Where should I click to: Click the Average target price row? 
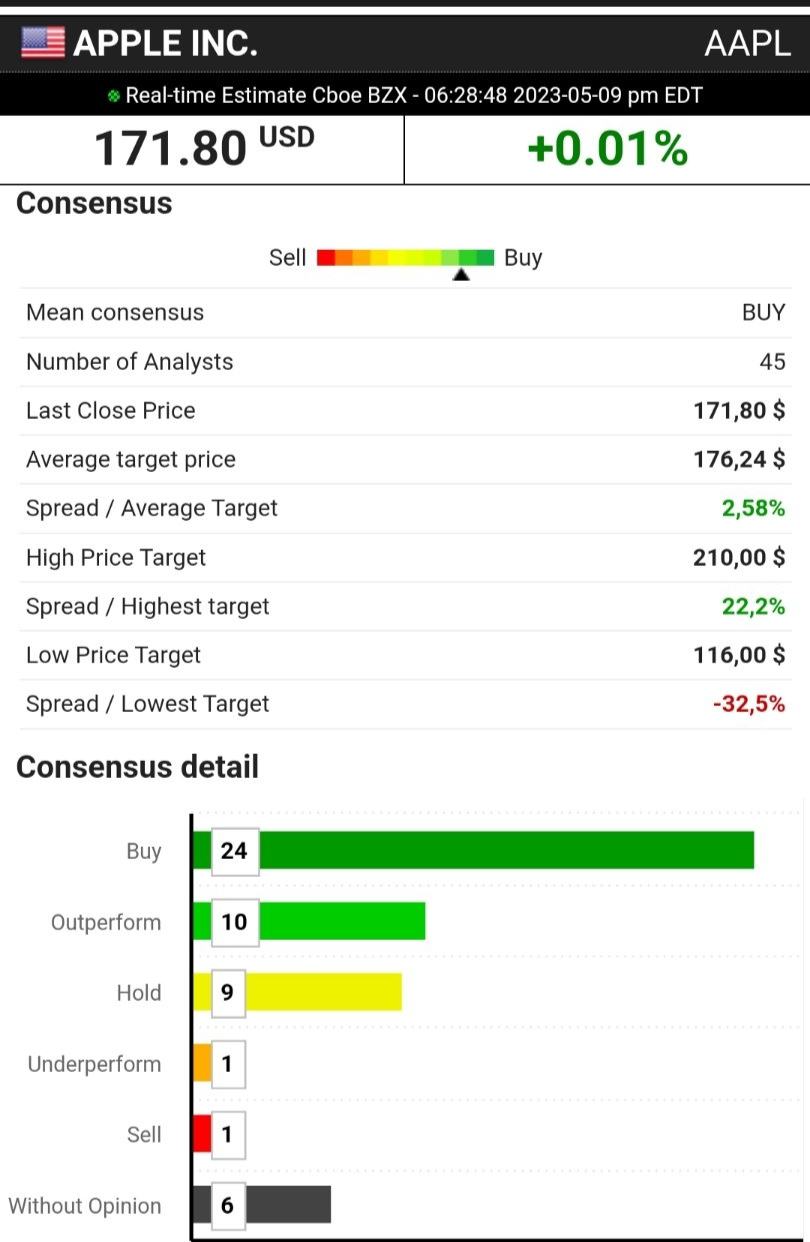click(405, 460)
